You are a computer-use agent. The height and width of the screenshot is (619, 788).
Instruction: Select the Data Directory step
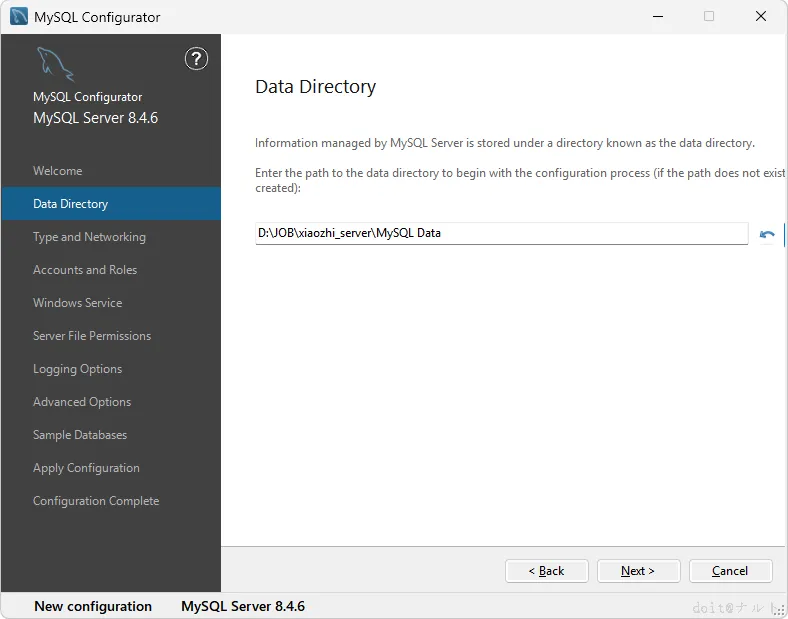(x=70, y=204)
